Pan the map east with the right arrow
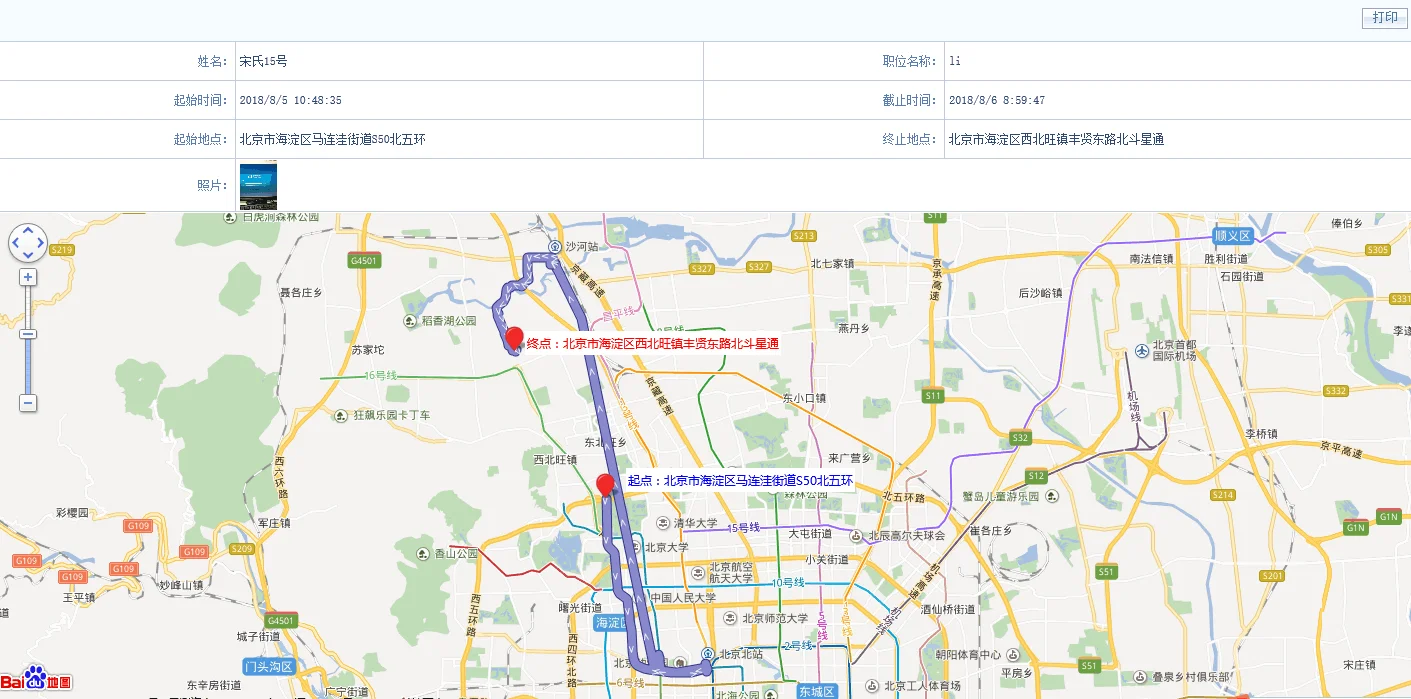 tap(40, 241)
